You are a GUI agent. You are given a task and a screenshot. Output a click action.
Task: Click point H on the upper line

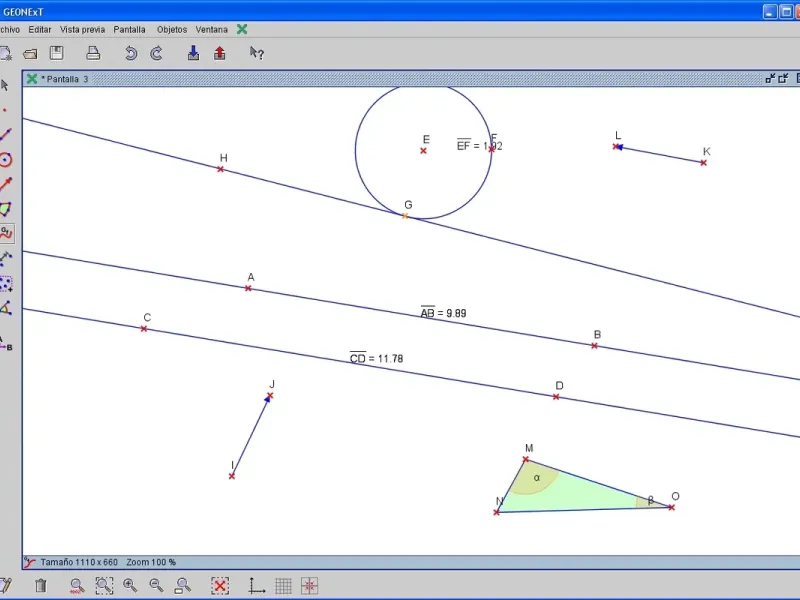(x=220, y=169)
